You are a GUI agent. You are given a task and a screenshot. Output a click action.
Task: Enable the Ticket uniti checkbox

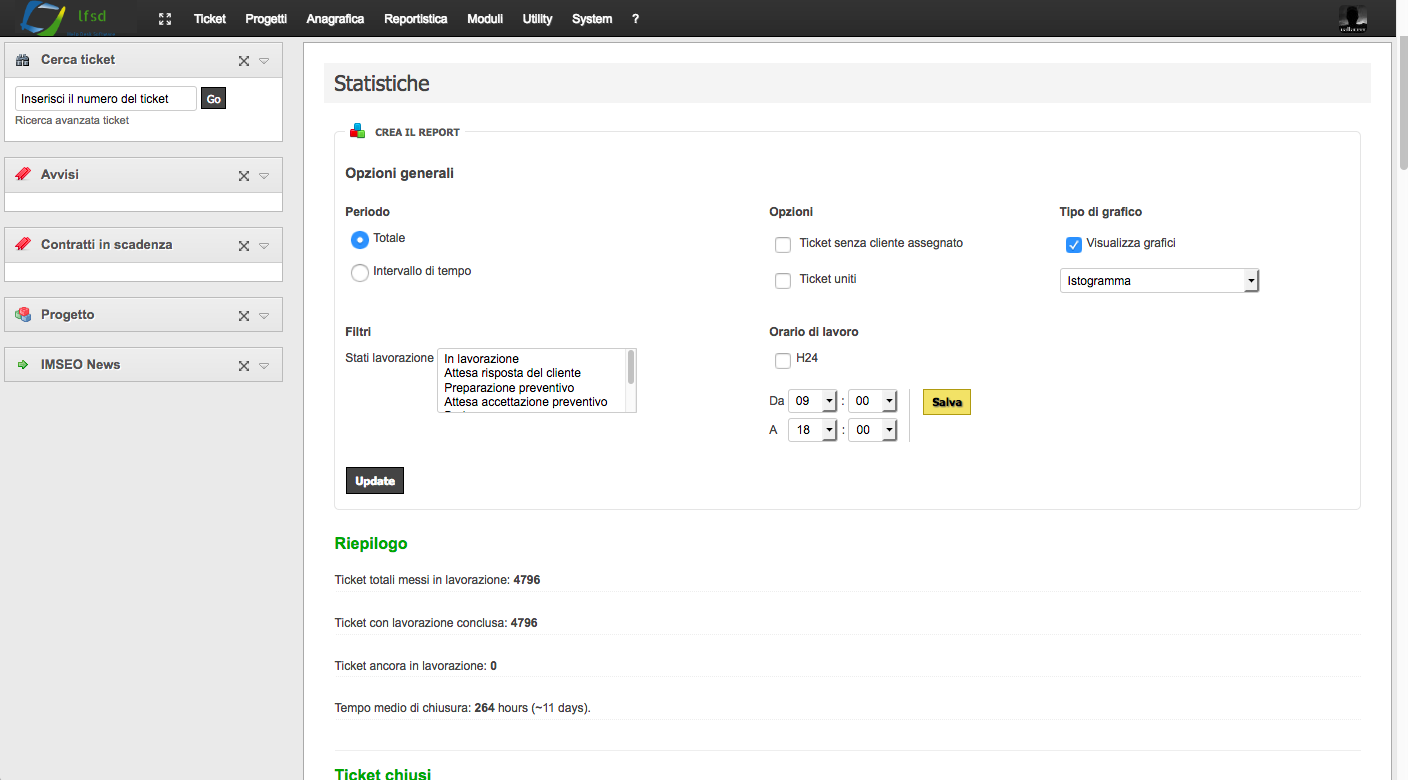coord(783,280)
